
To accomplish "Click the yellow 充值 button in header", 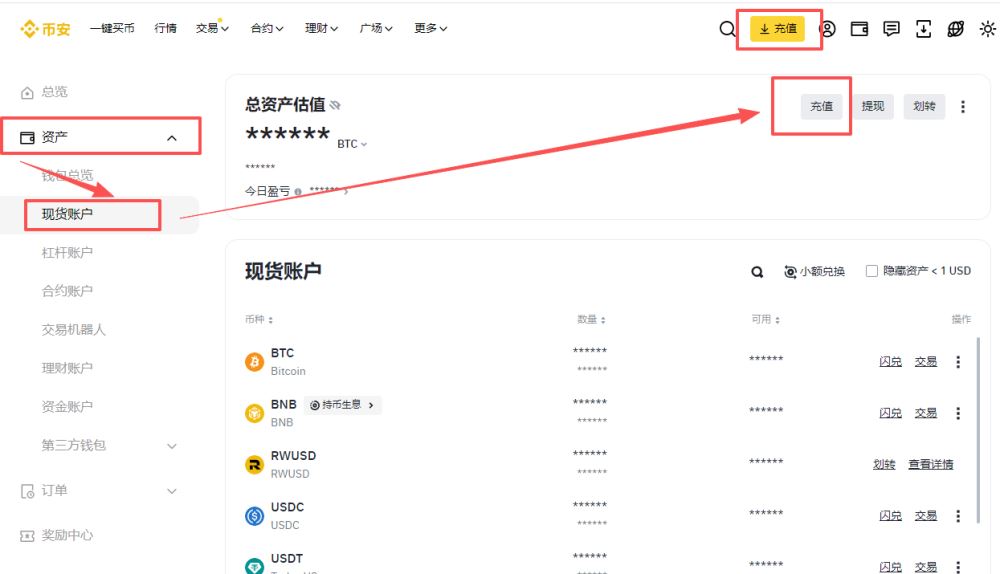I will (777, 29).
